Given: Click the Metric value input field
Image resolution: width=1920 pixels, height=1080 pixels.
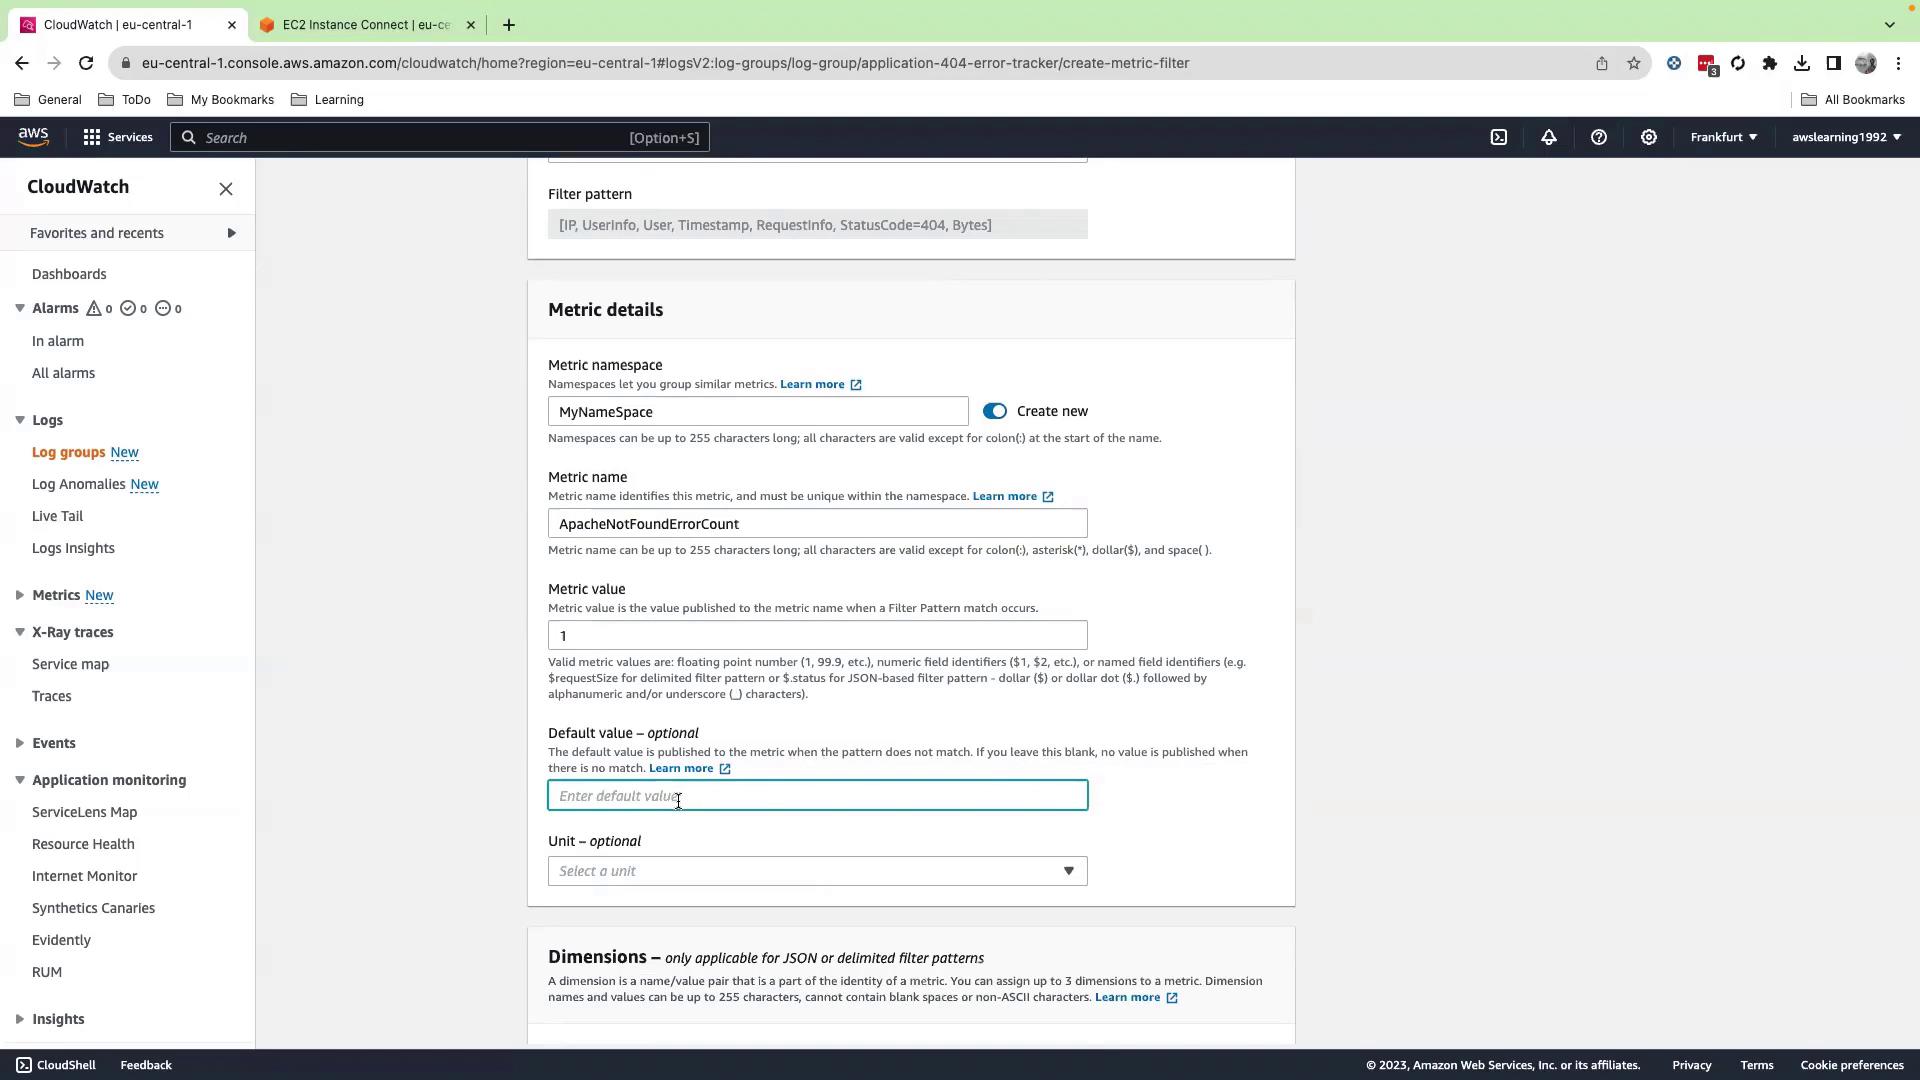Looking at the screenshot, I should [x=818, y=636].
